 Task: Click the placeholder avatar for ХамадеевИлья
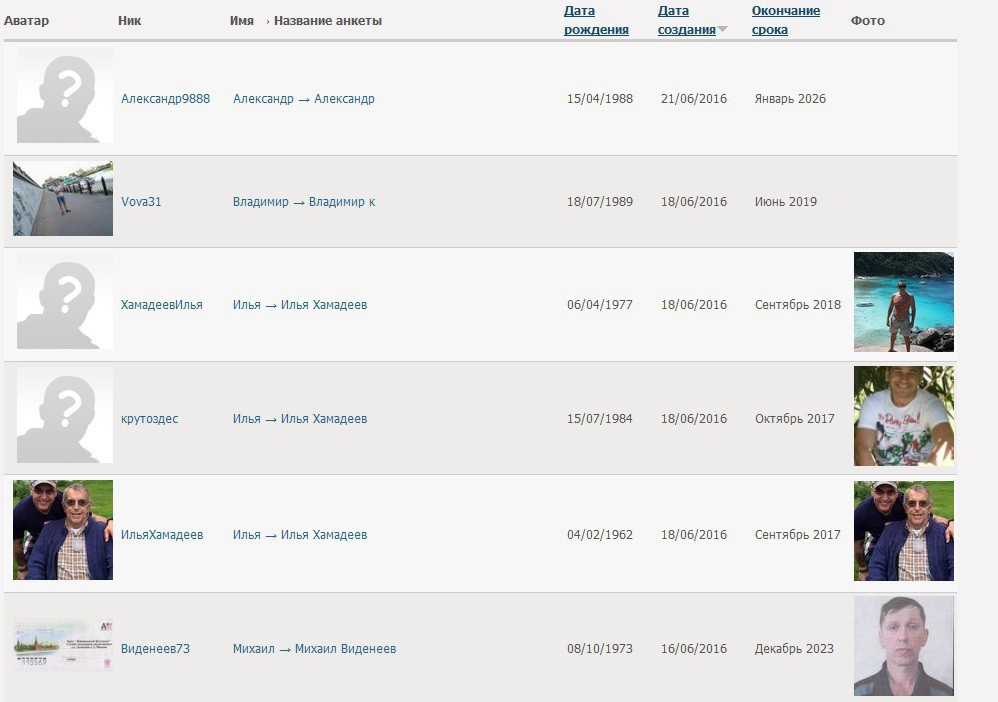pyautogui.click(x=64, y=301)
